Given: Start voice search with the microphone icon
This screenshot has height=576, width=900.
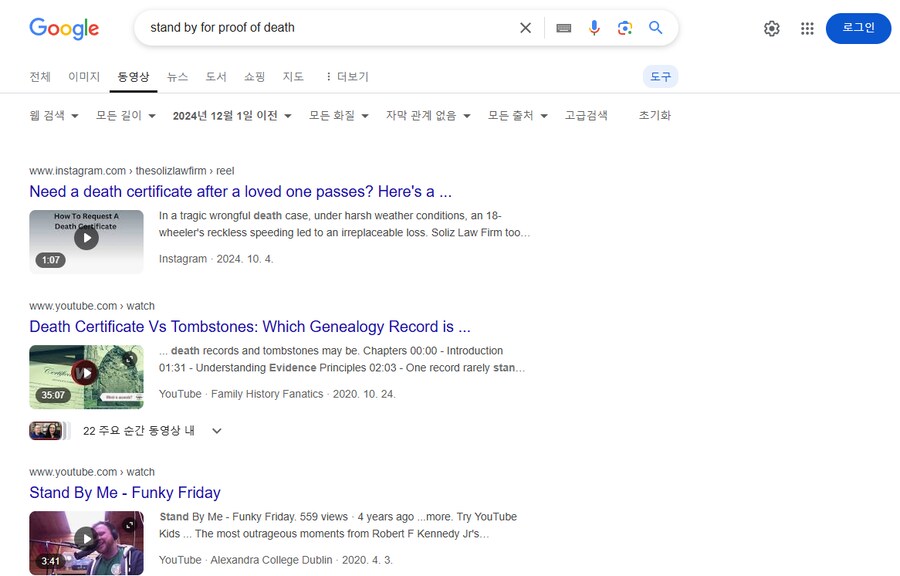Looking at the screenshot, I should coord(594,28).
